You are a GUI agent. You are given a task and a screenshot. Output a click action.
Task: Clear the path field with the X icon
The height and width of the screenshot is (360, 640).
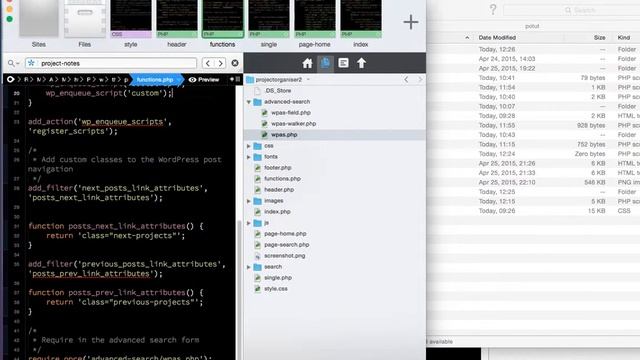pos(235,63)
